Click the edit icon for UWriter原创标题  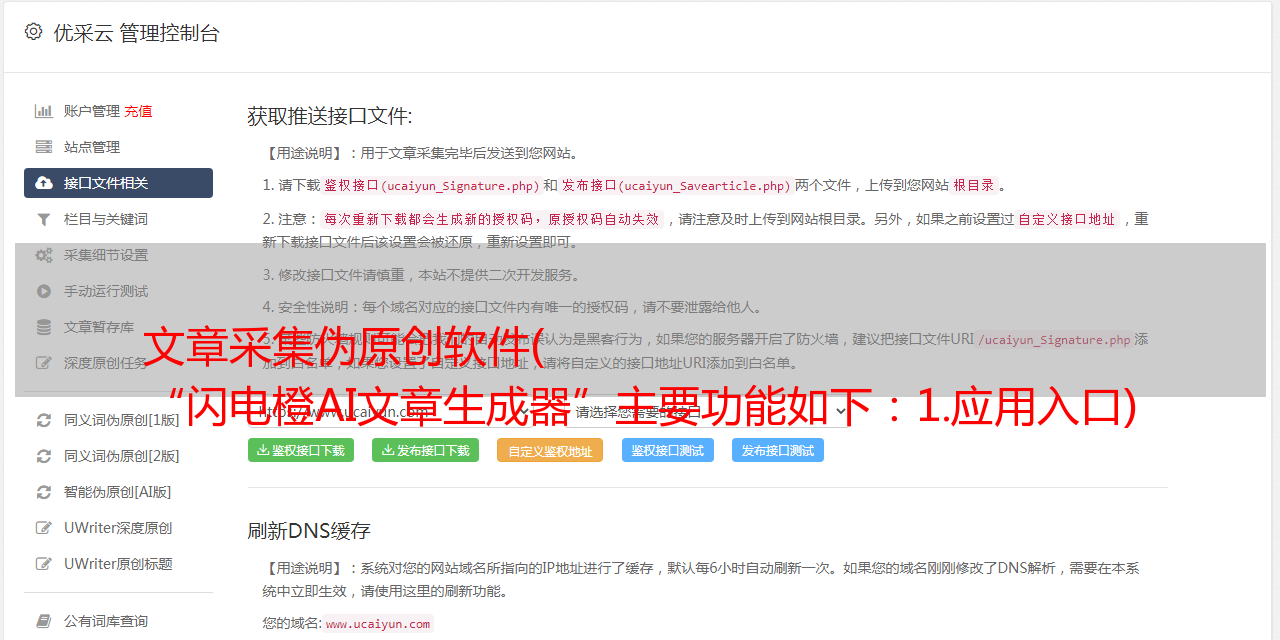tap(44, 564)
